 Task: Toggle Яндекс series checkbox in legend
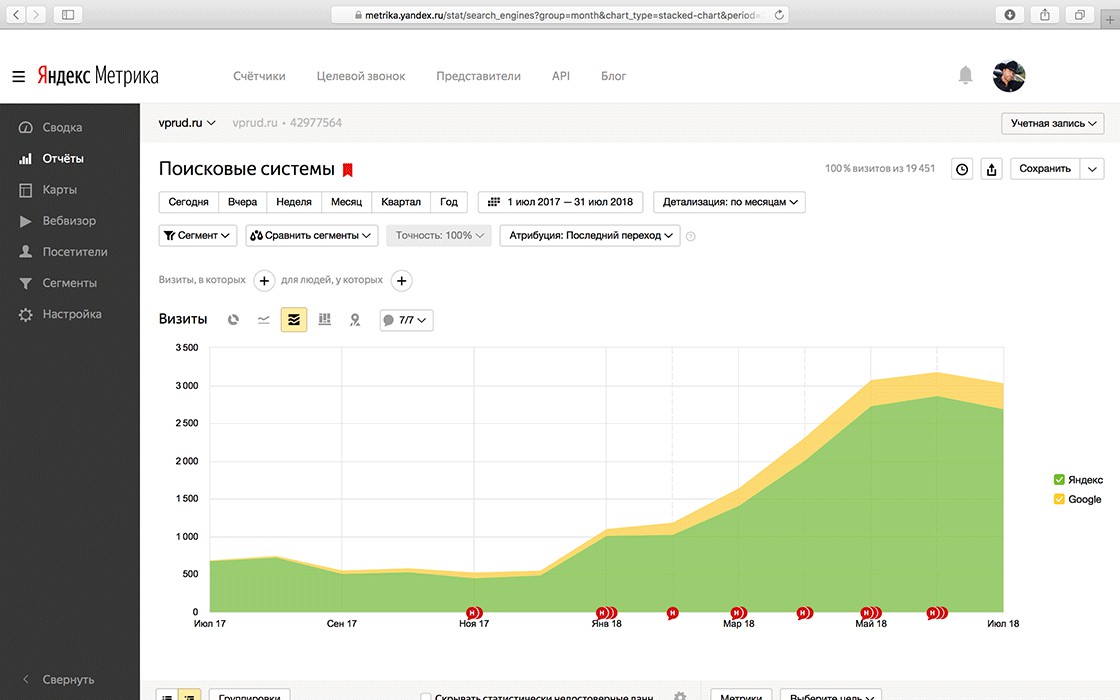click(x=1059, y=479)
